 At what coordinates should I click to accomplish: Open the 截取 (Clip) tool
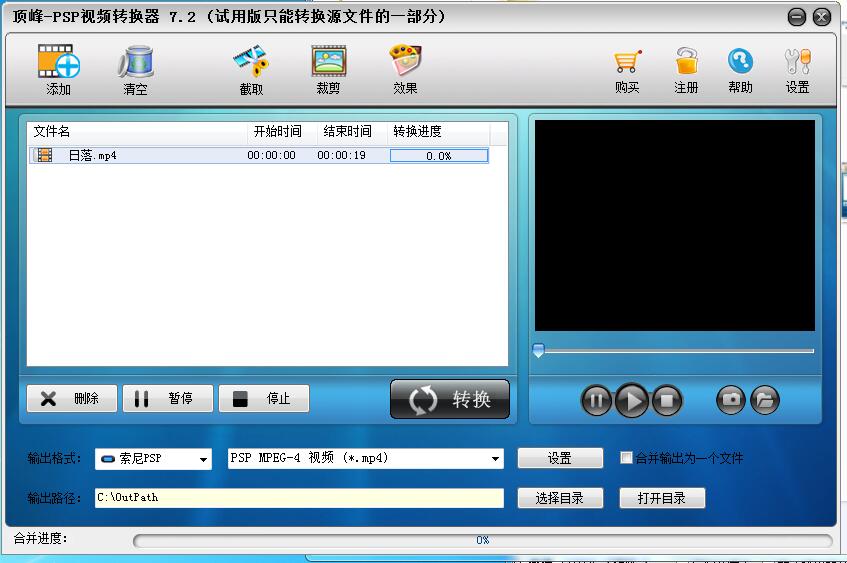click(251, 66)
